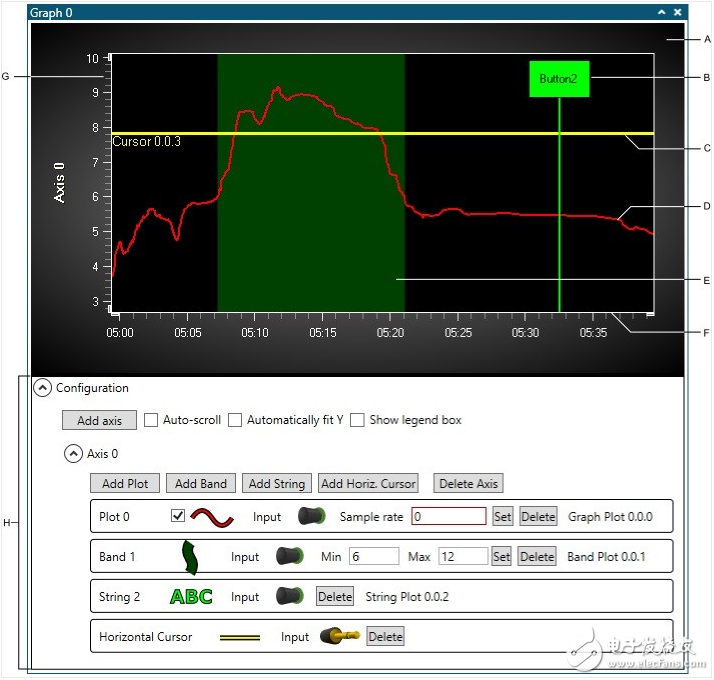Click the green Button2 marker on graph

559,79
